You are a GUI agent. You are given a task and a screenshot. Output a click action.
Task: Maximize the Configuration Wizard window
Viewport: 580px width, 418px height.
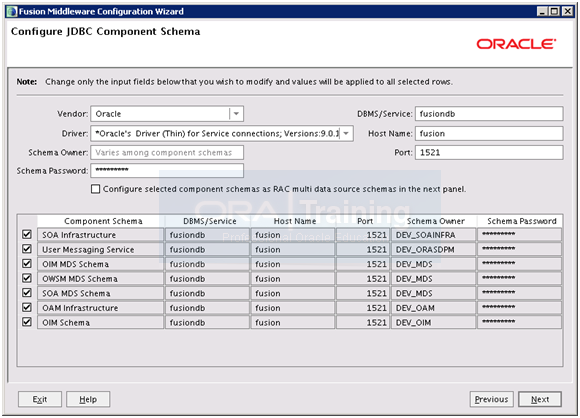pyautogui.click(x=554, y=11)
